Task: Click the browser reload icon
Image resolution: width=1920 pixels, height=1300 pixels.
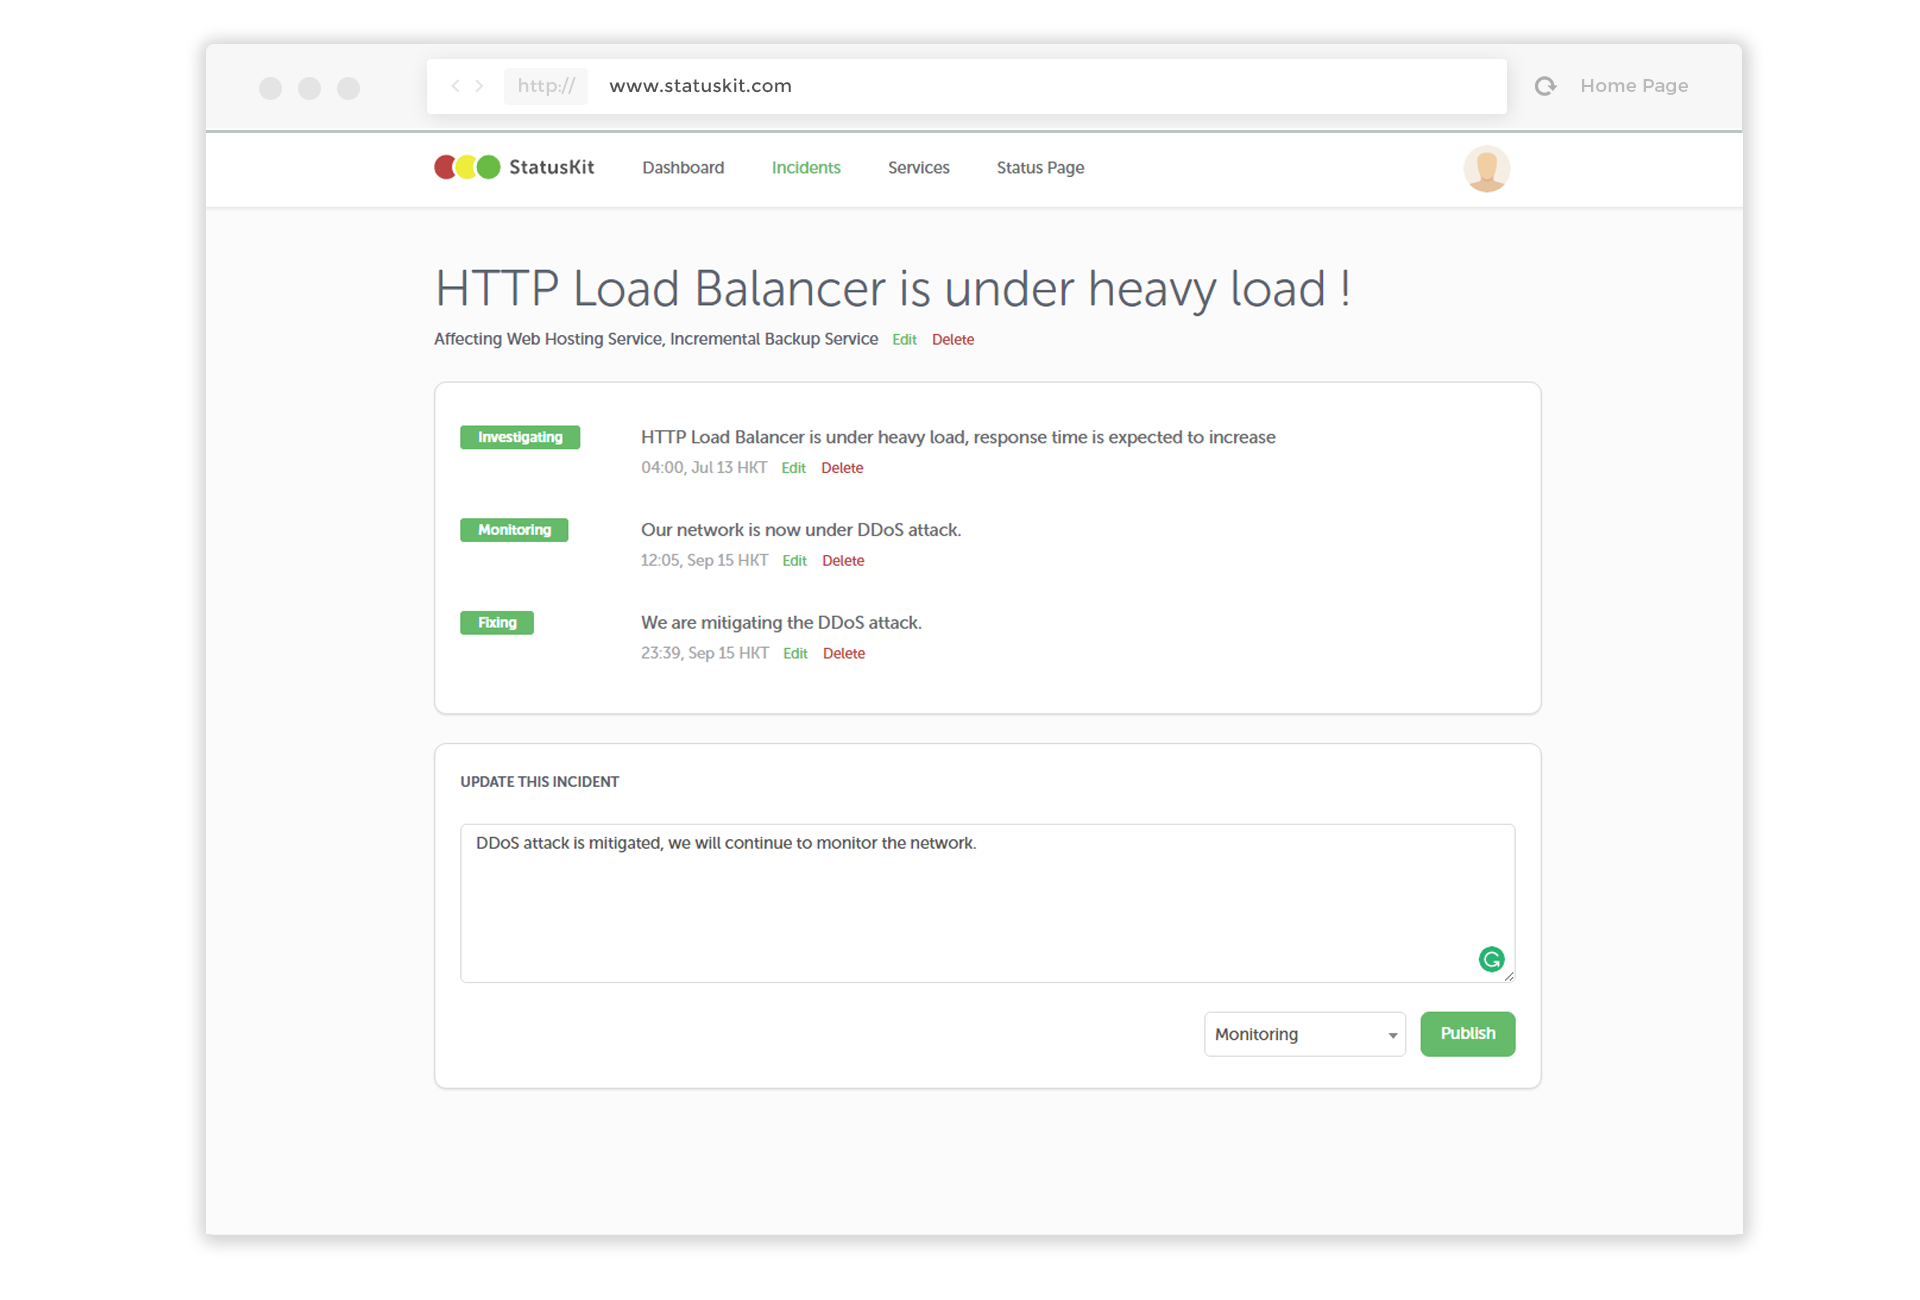Action: click(x=1545, y=86)
